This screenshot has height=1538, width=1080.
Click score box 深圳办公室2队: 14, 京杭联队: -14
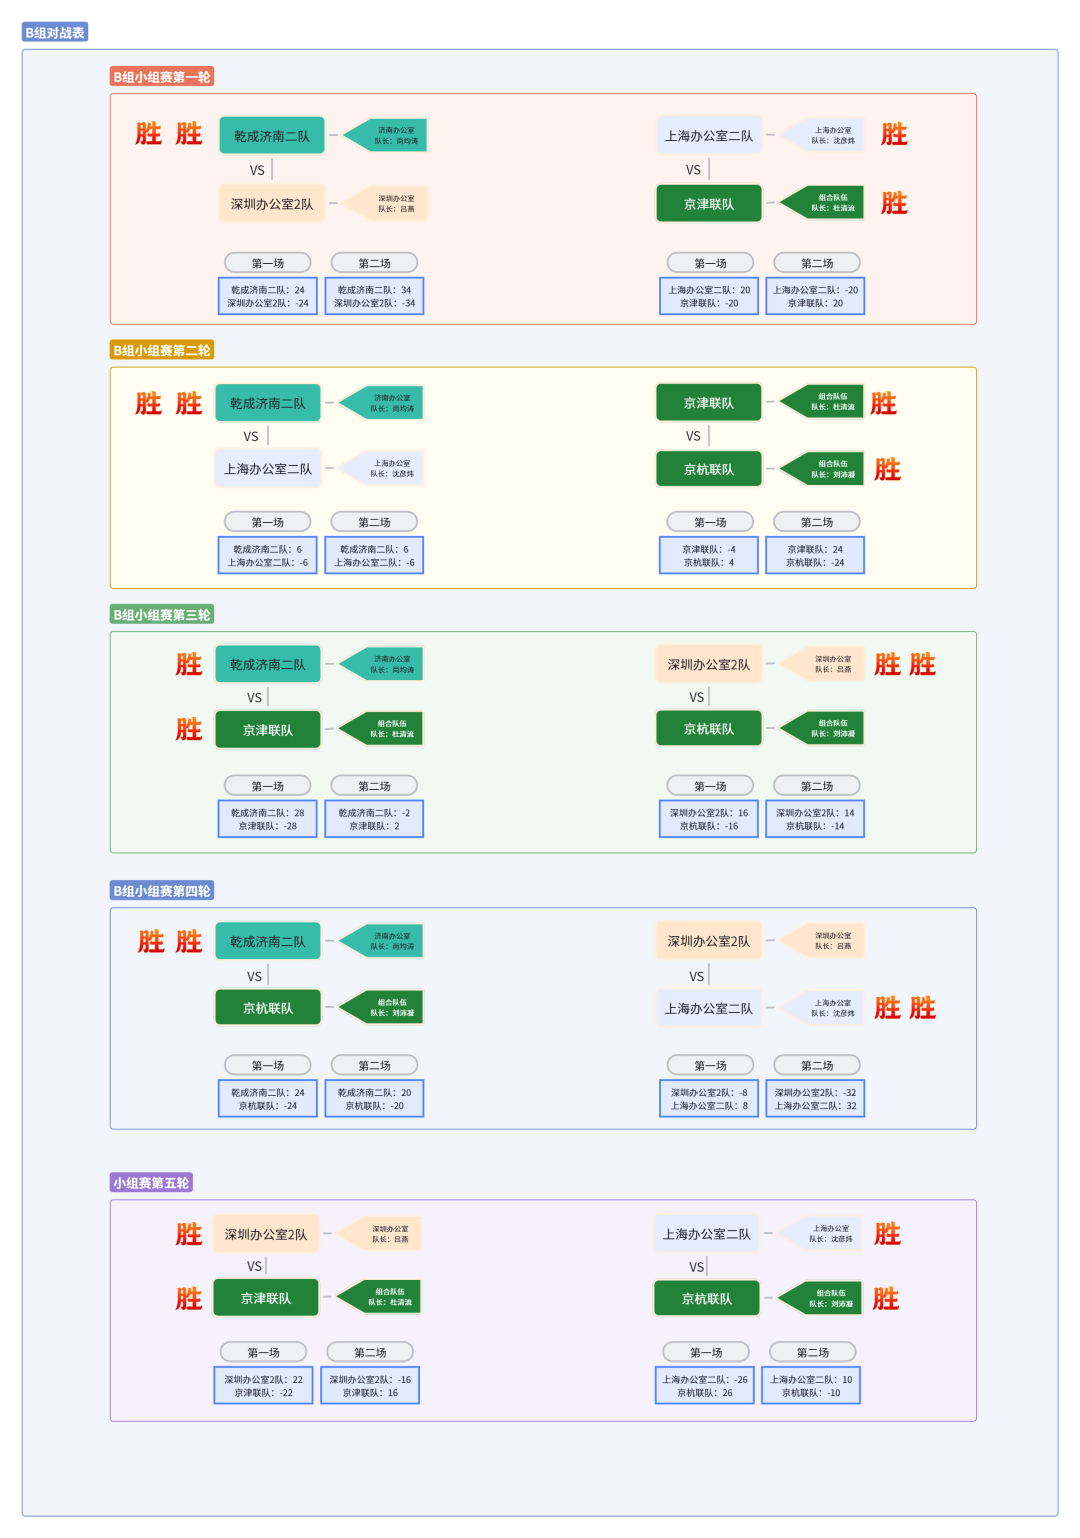click(815, 820)
